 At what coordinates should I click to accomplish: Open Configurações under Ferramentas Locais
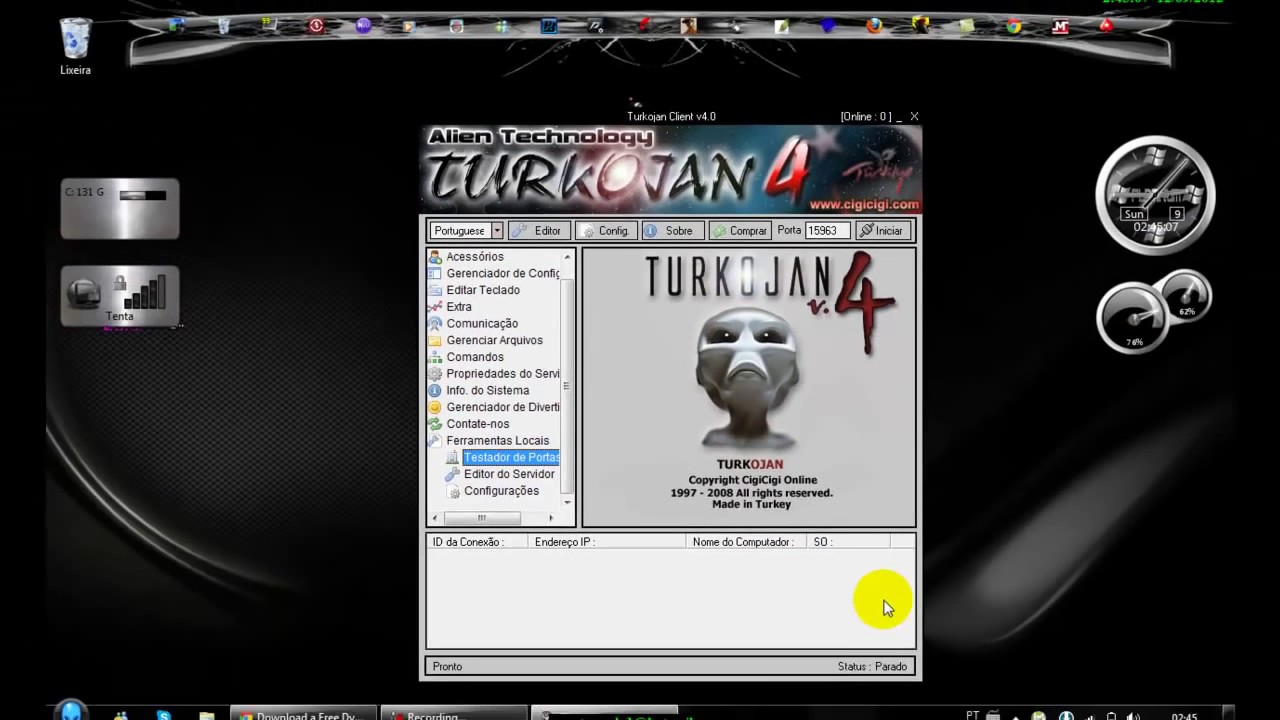500,491
